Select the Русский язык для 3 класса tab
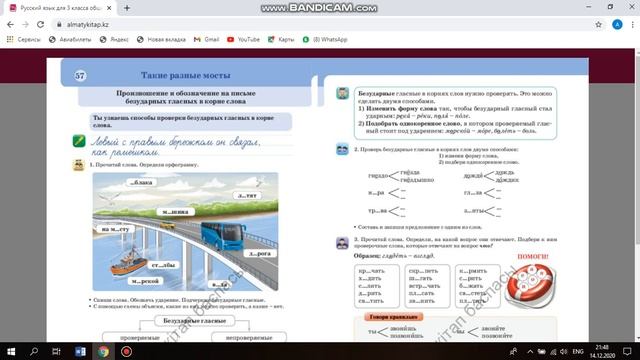This screenshot has width=640, height=360. [x=60, y=8]
